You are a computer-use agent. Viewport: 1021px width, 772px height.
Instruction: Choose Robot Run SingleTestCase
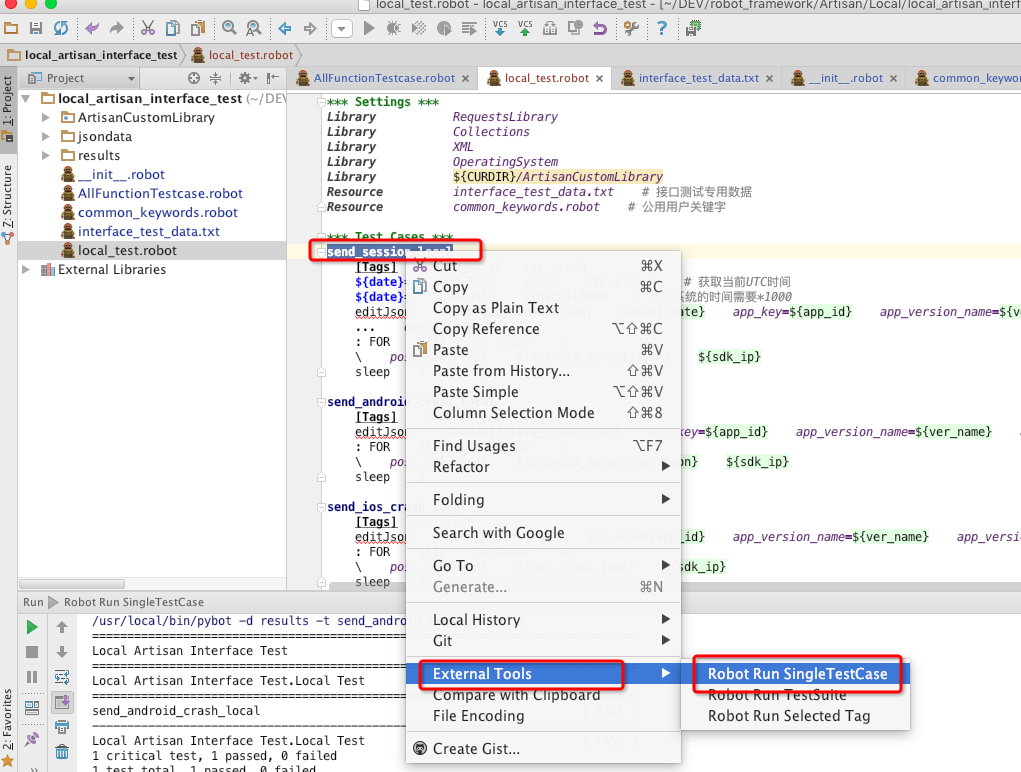pyautogui.click(x=797, y=674)
